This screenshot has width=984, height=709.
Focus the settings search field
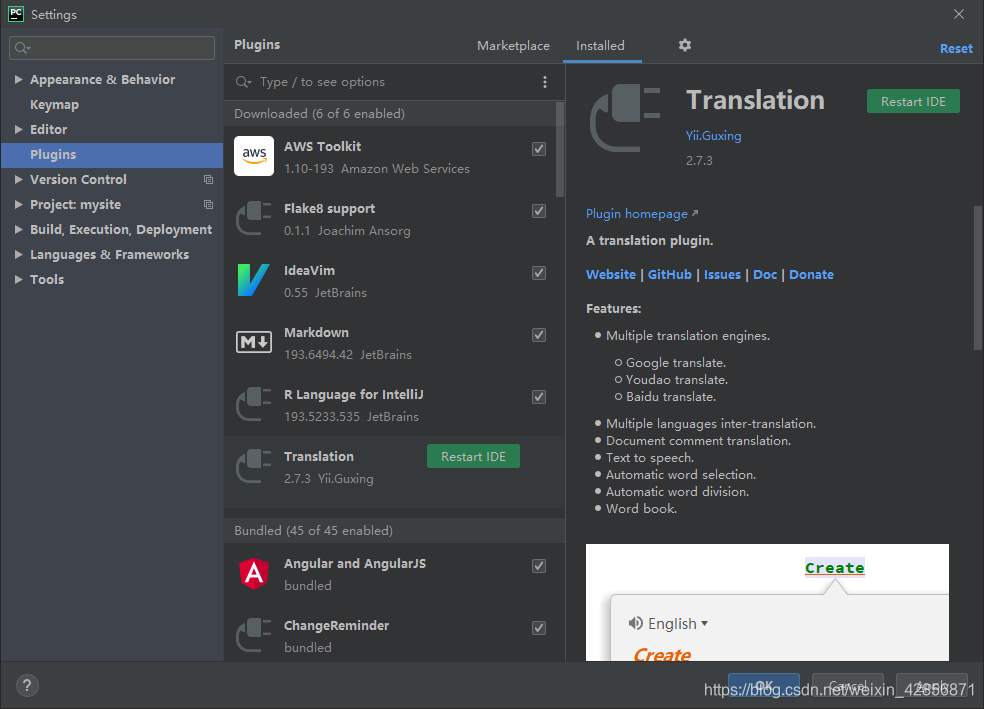[x=112, y=48]
